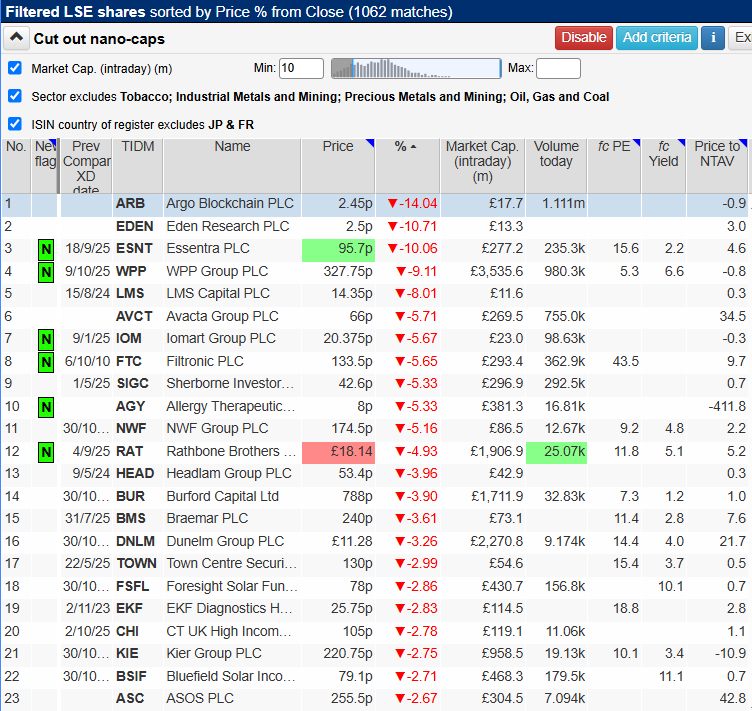Click the fc Yield column header
752x711 pixels.
pos(664,166)
